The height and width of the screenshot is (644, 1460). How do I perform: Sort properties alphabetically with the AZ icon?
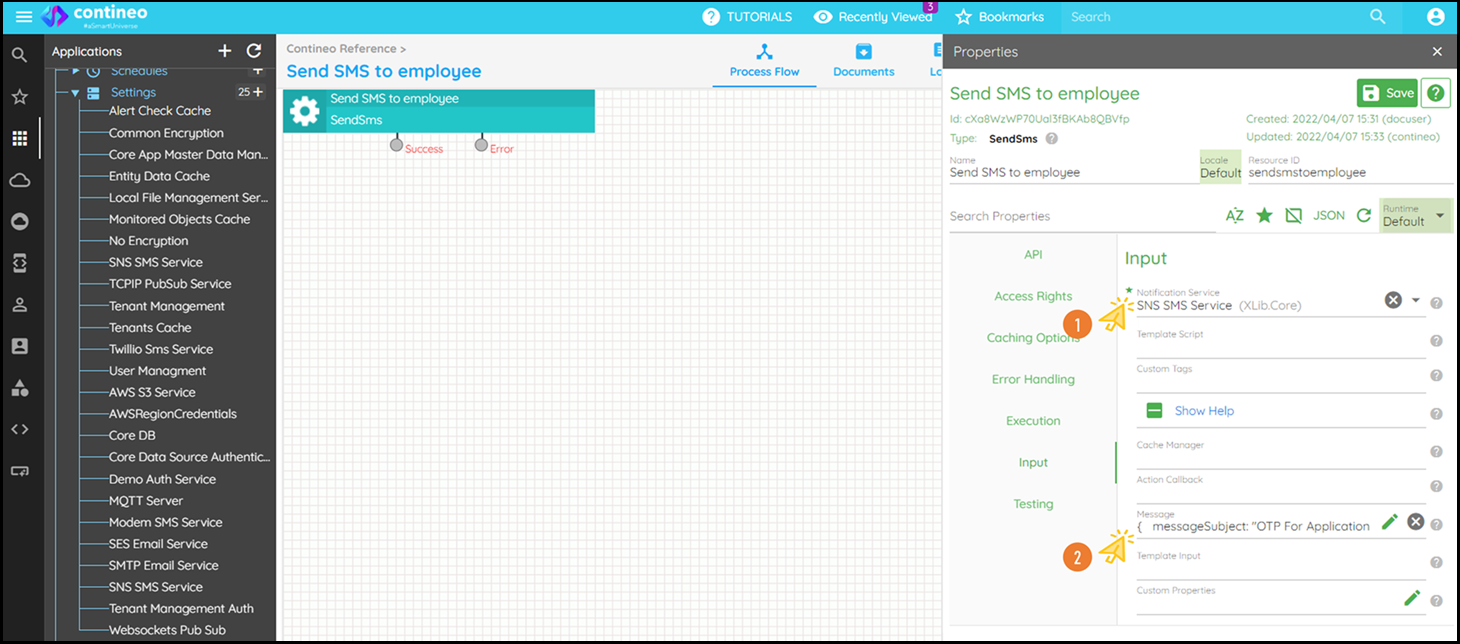(1234, 214)
